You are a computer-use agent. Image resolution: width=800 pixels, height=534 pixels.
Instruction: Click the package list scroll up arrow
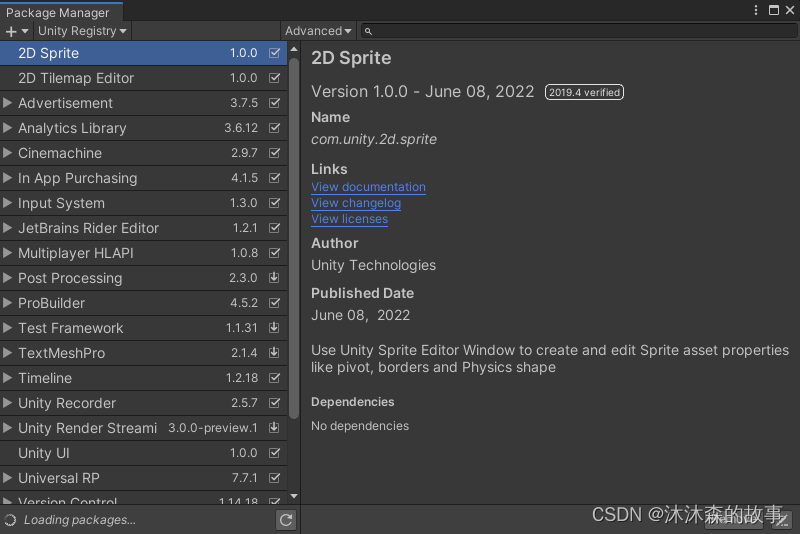[x=294, y=49]
